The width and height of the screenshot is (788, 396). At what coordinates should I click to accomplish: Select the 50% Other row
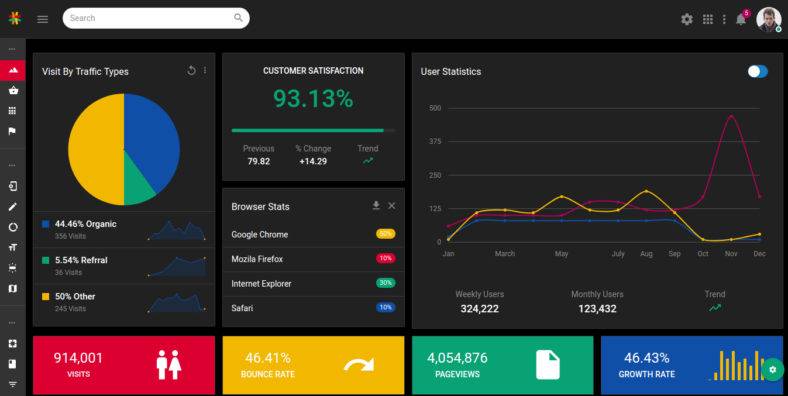click(124, 302)
